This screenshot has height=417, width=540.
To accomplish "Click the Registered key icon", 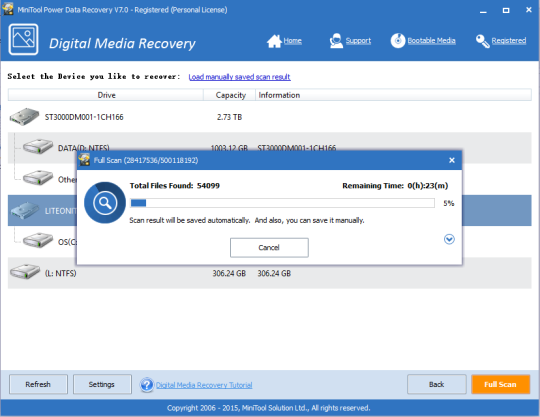I will [x=482, y=41].
